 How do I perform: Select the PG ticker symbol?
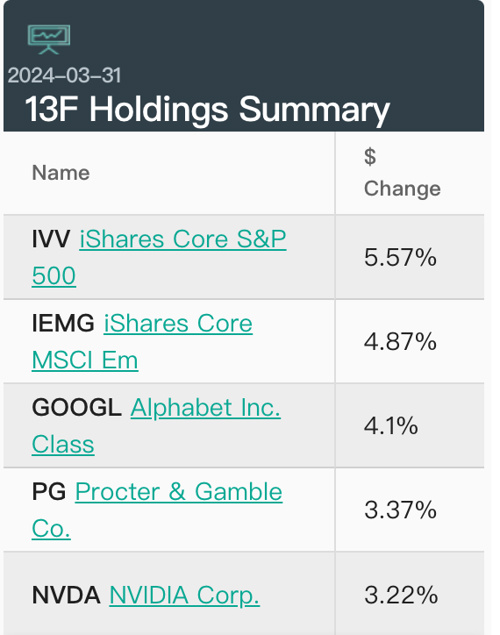click(49, 492)
